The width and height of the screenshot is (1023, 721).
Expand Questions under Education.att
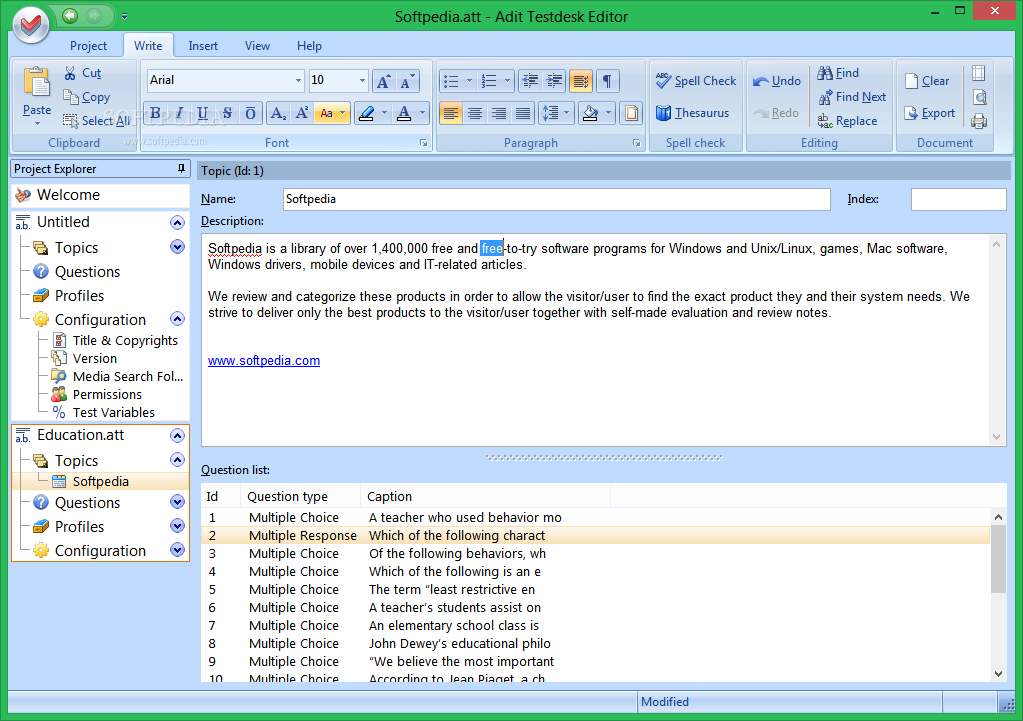point(177,502)
